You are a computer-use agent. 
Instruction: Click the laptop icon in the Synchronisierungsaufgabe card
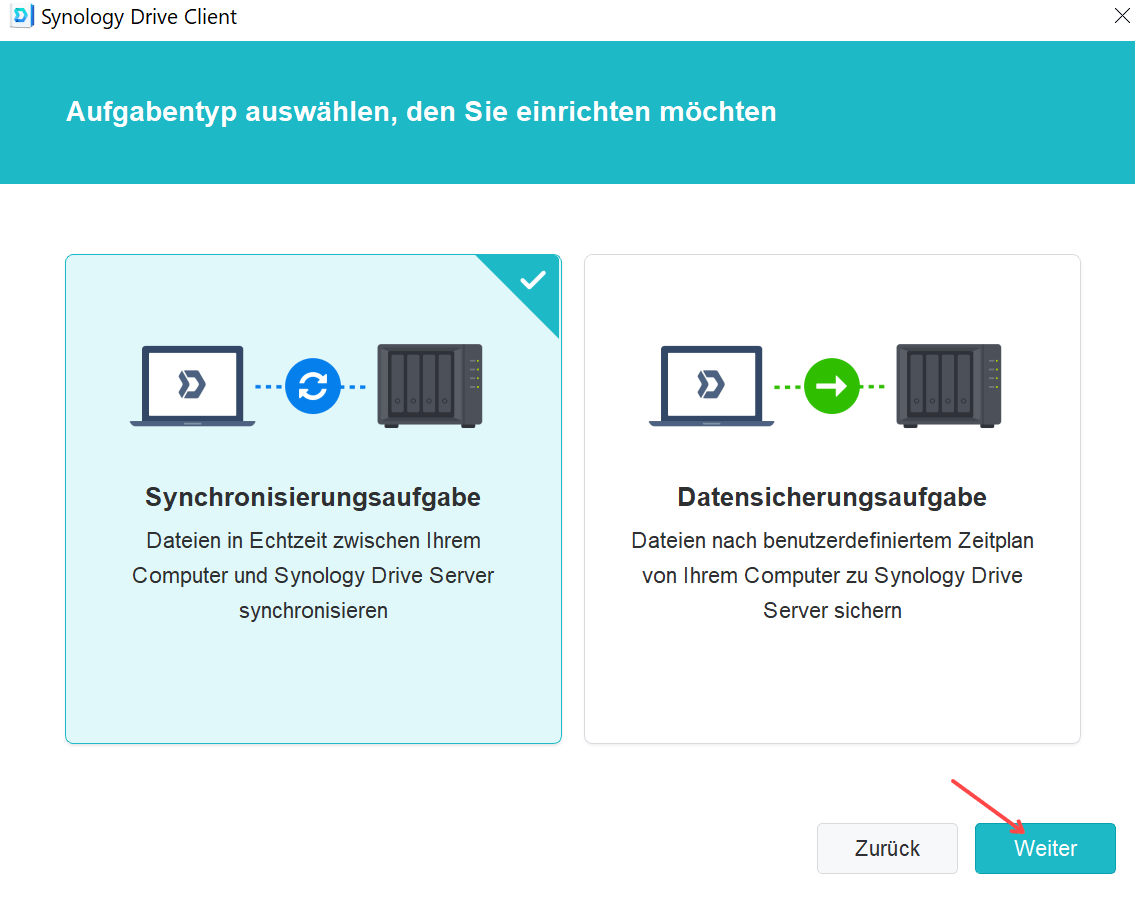[x=192, y=386]
